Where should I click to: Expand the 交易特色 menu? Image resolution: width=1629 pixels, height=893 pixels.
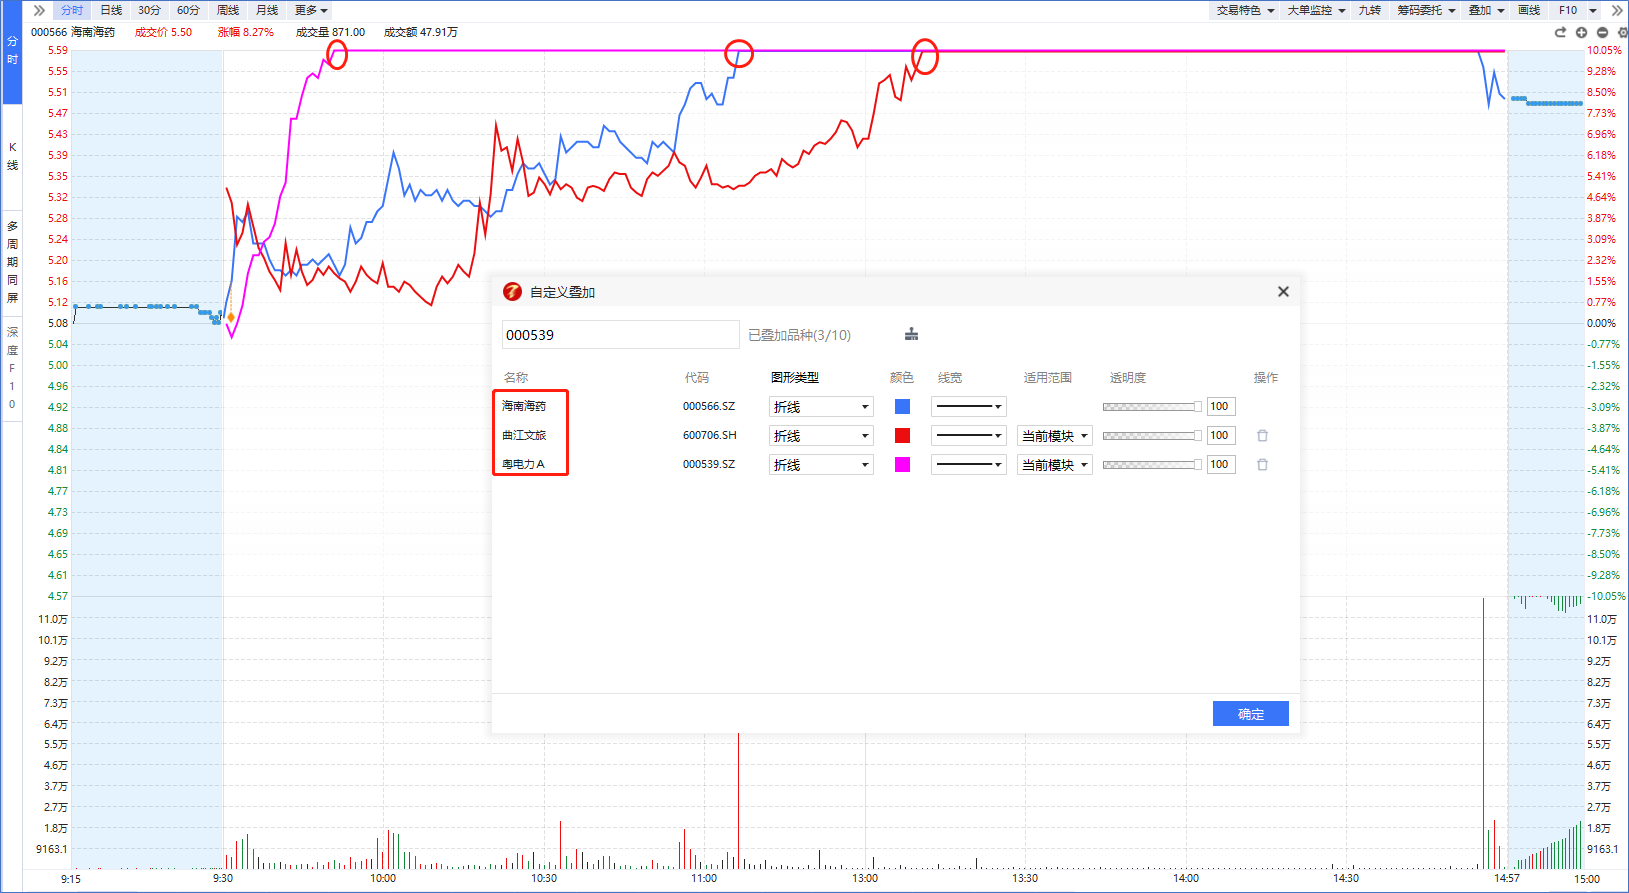click(1245, 10)
